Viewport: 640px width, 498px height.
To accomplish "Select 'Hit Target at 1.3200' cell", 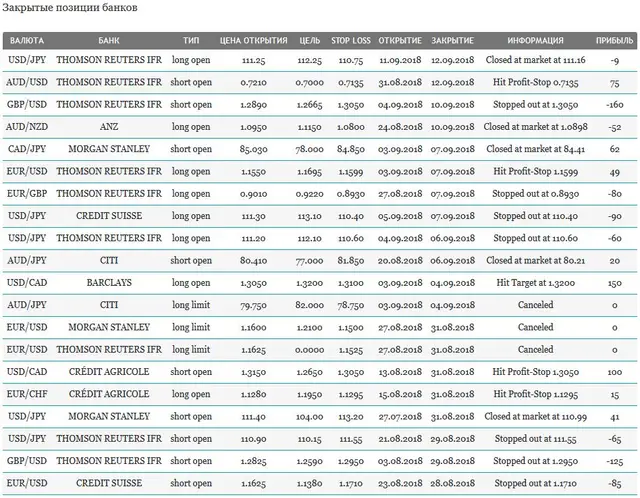I will (536, 282).
